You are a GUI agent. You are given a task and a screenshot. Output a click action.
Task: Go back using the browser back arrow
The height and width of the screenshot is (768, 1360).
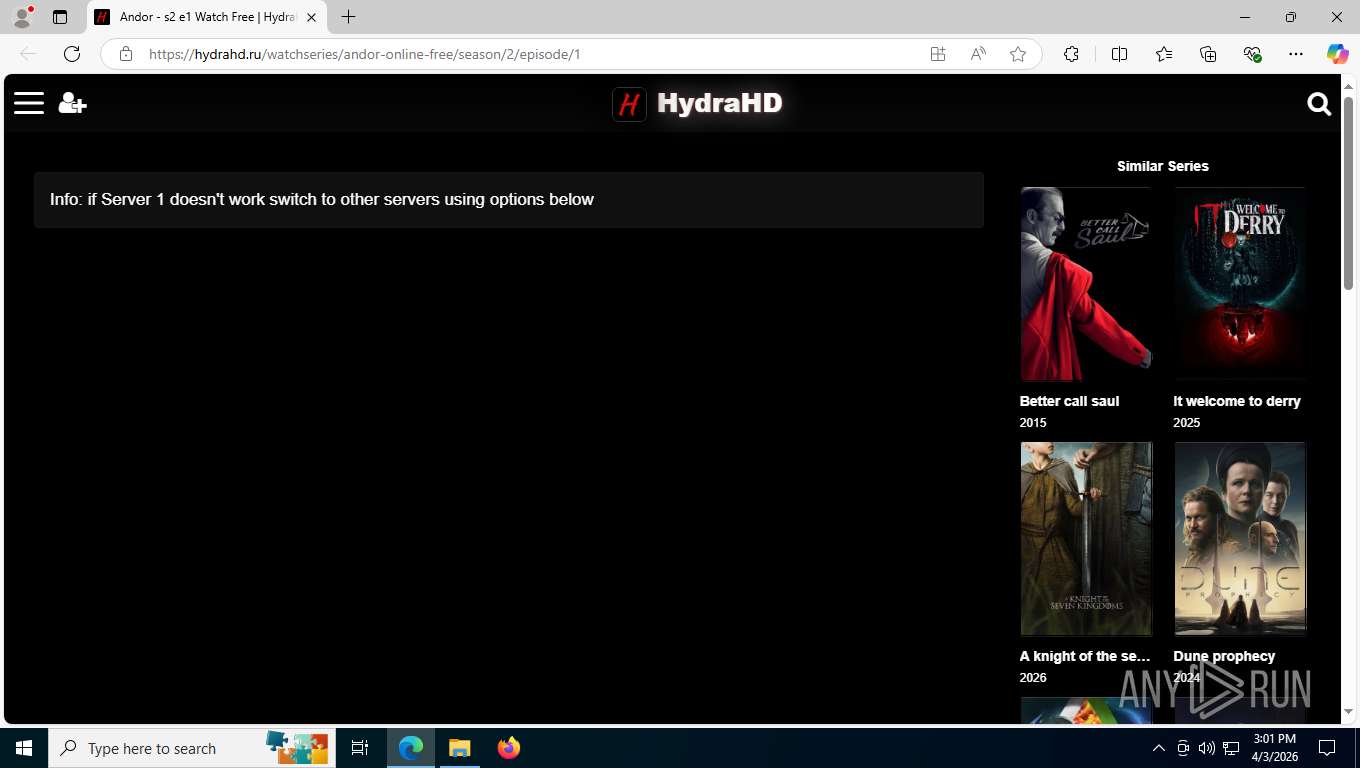point(28,54)
